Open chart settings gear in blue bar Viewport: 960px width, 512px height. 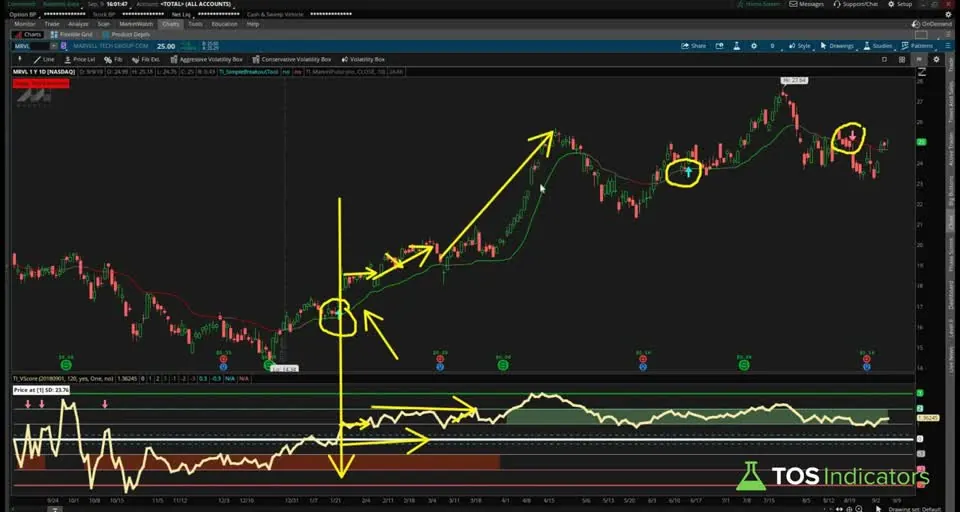tap(754, 46)
